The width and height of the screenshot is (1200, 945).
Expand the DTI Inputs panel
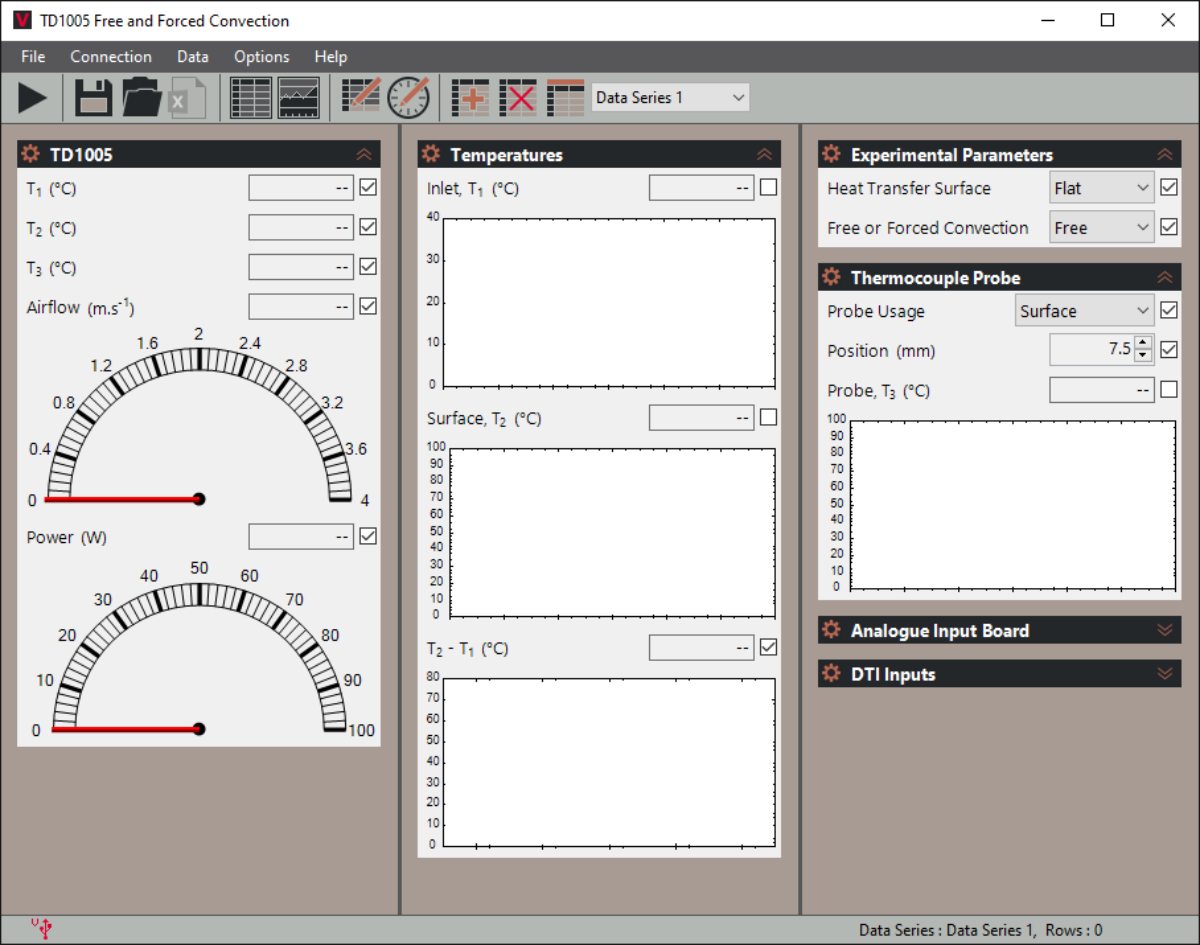[x=1165, y=673]
